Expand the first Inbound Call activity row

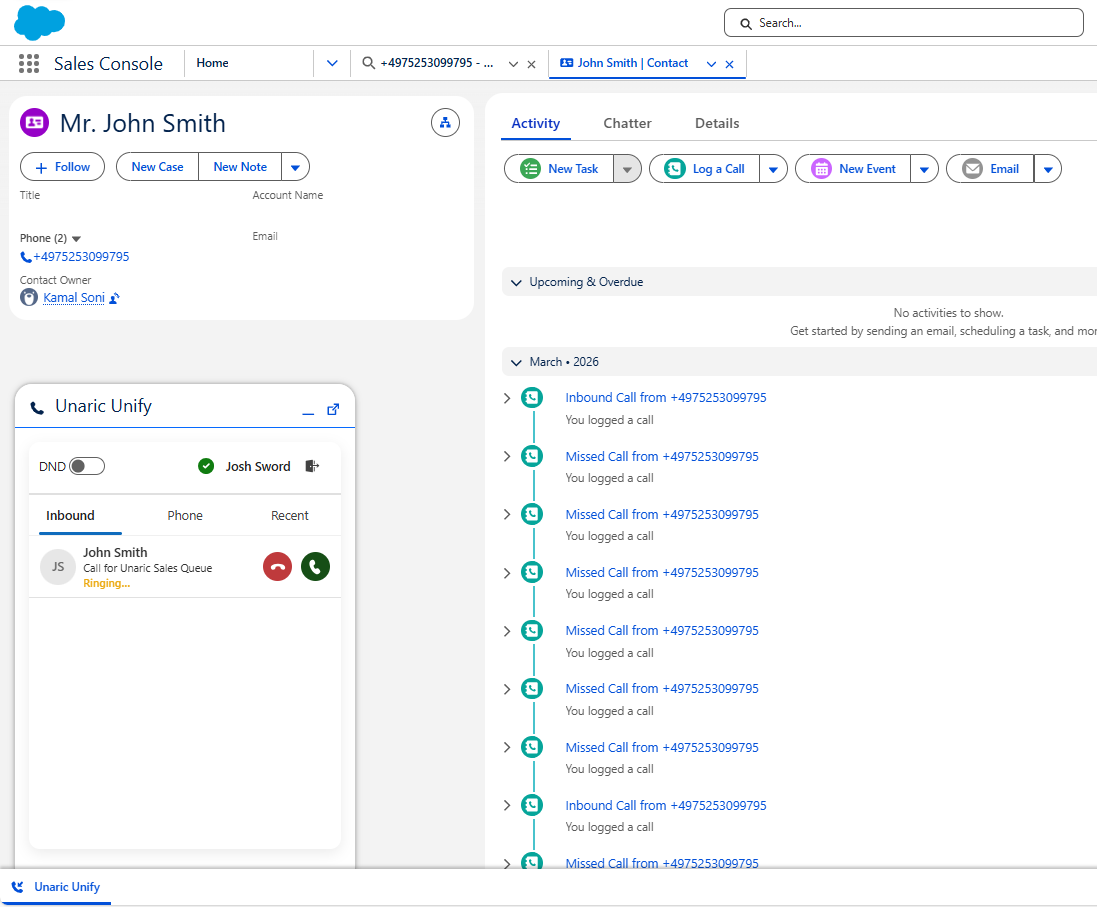click(x=507, y=398)
